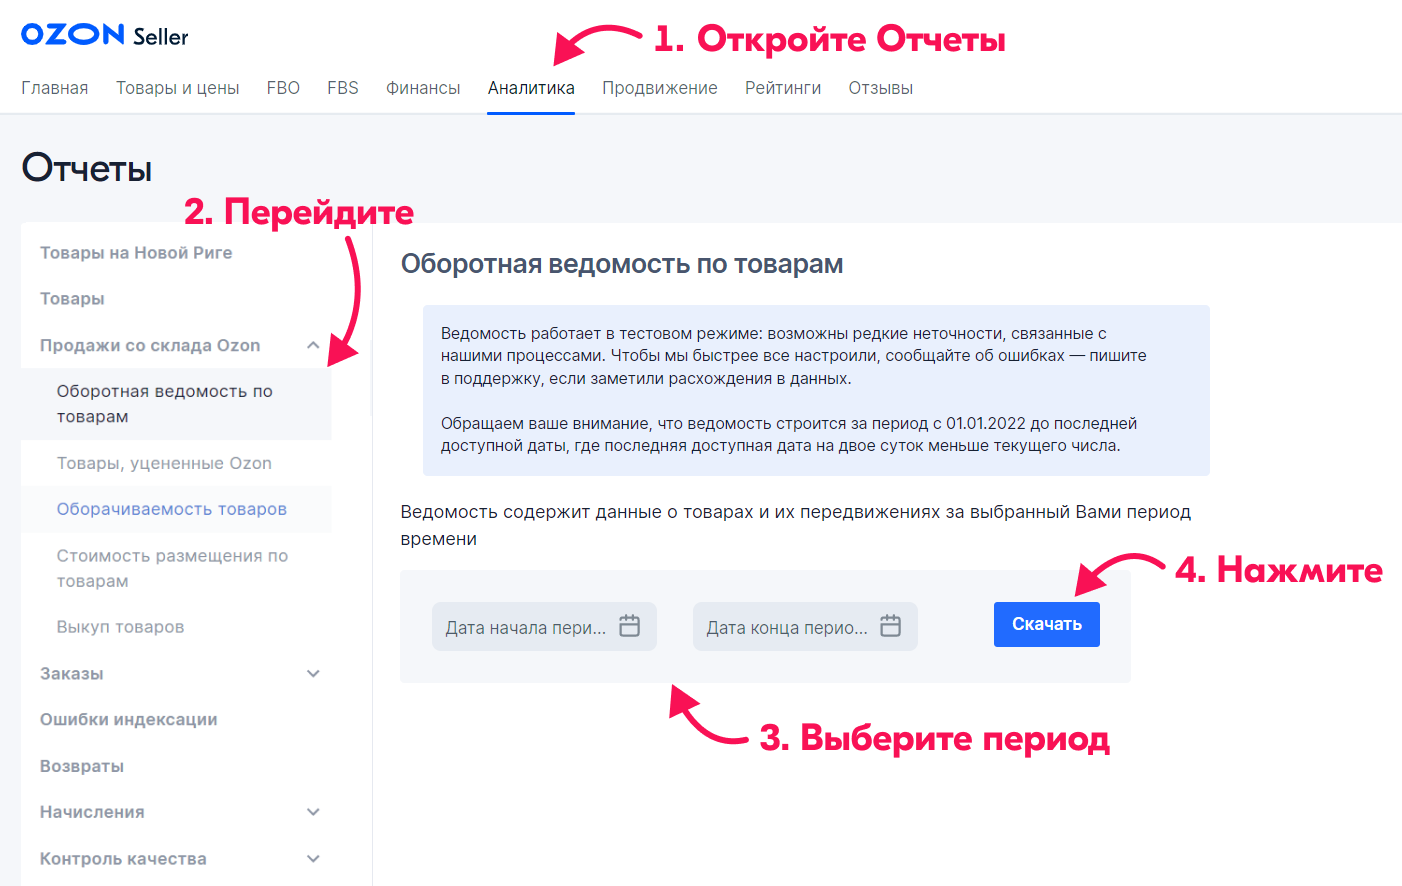Image resolution: width=1402 pixels, height=886 pixels.
Task: Collapse the Продажи со склада Ozon section
Action: tap(313, 345)
